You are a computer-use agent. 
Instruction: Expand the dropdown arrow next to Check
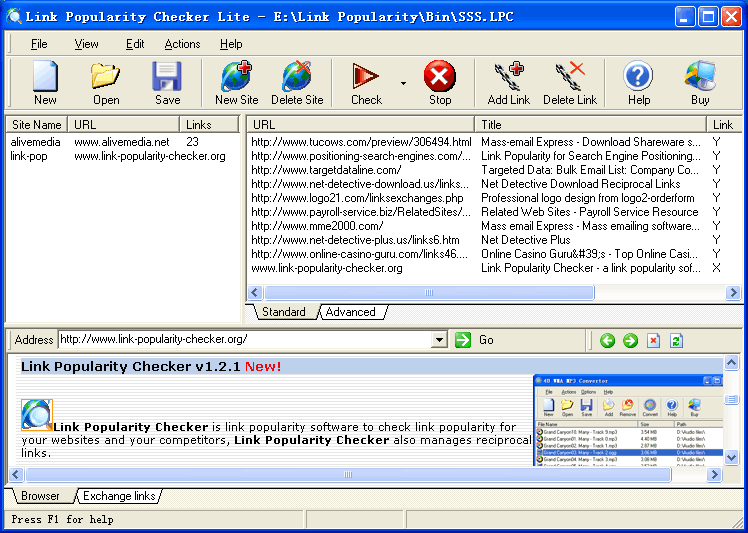click(403, 83)
